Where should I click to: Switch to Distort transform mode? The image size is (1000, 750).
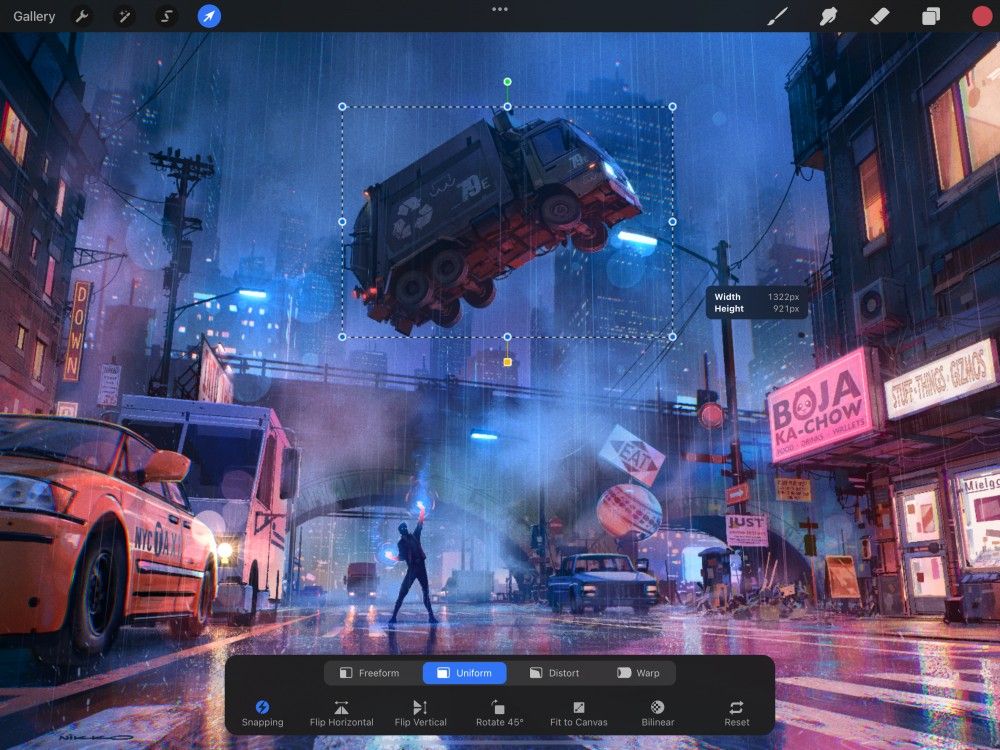(x=556, y=672)
